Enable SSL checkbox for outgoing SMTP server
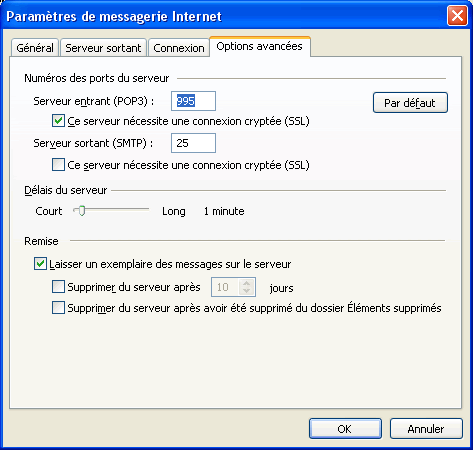The height and width of the screenshot is (450, 473). tap(58, 165)
